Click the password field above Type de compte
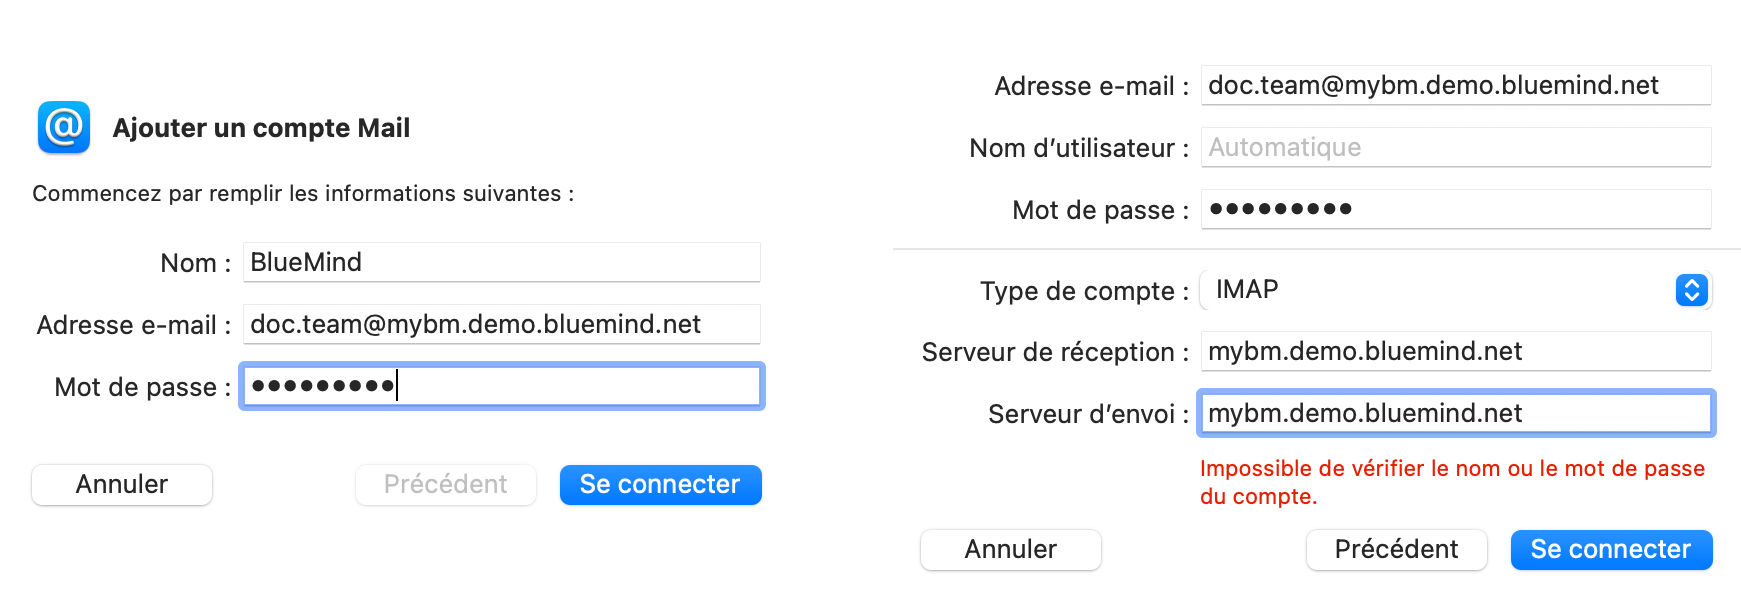 click(1455, 209)
